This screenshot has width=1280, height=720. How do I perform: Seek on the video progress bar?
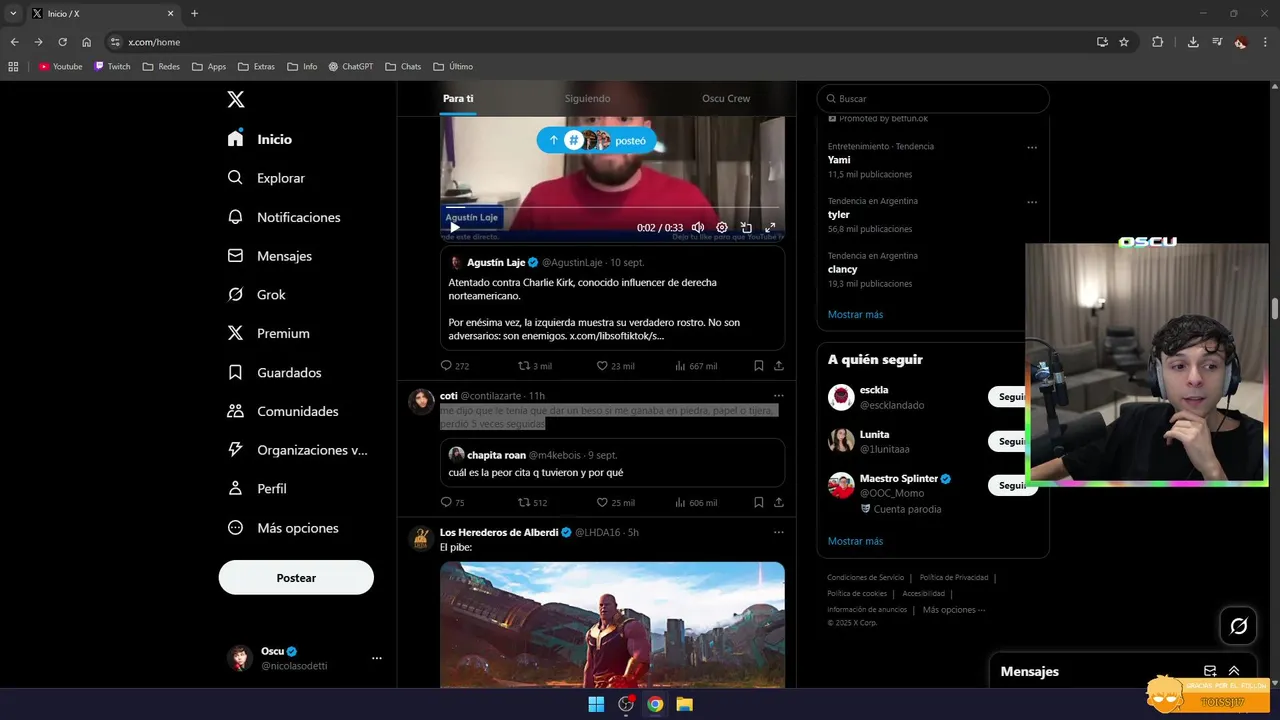(612, 208)
